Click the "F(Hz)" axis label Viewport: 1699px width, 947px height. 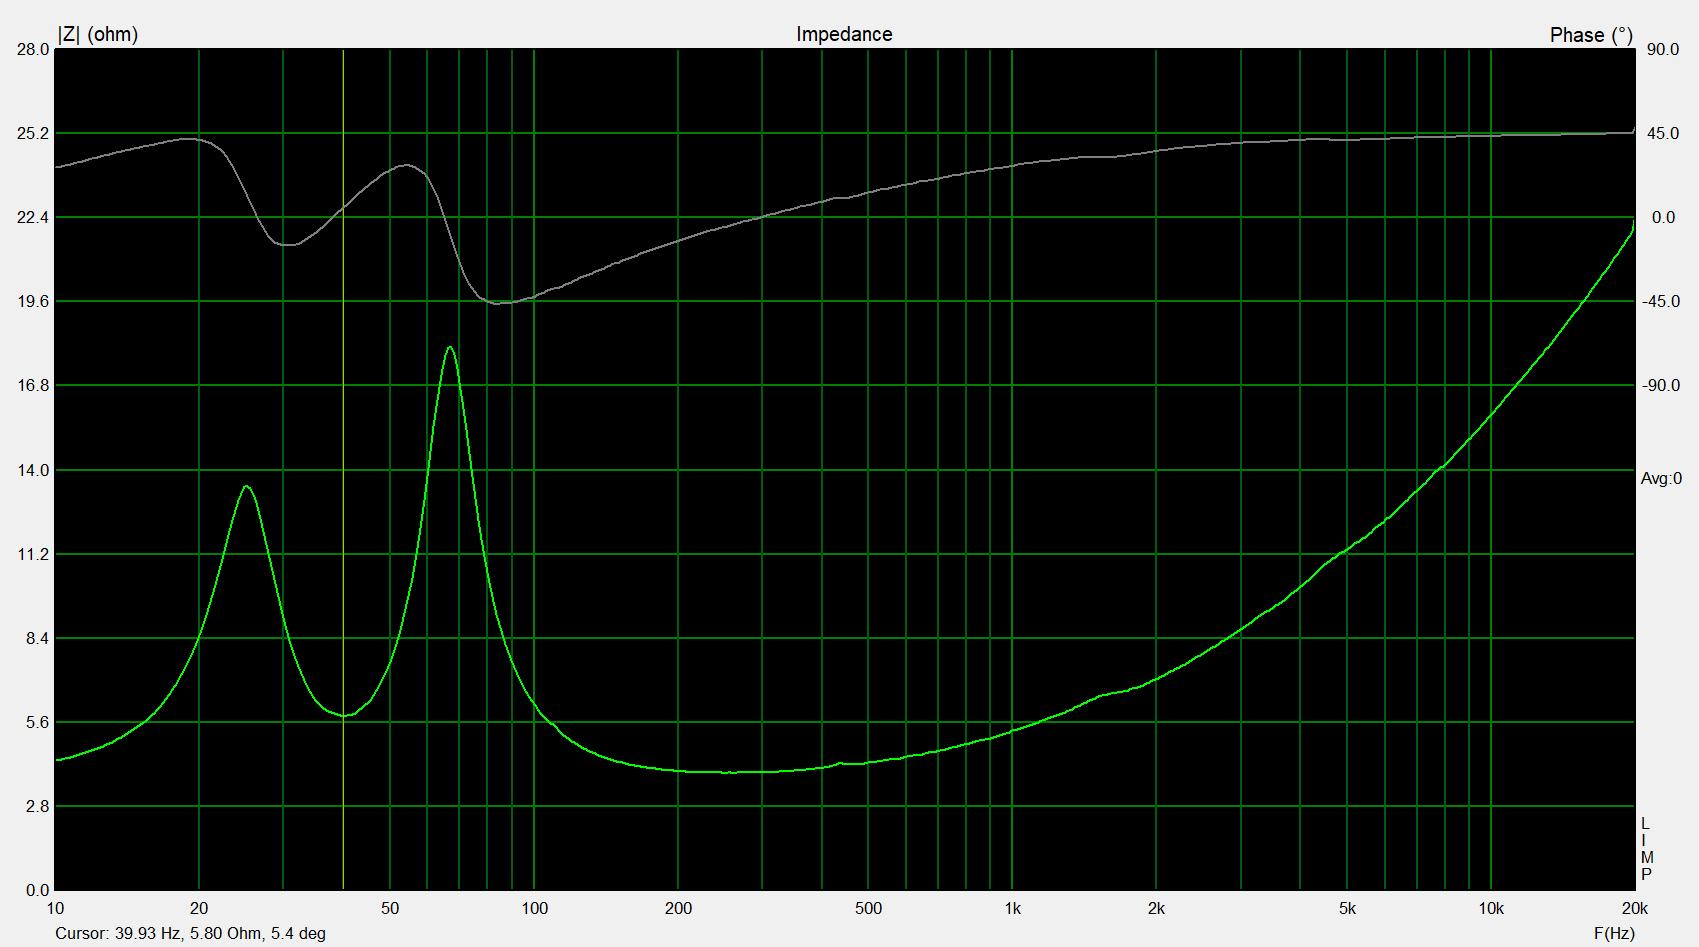(1615, 933)
